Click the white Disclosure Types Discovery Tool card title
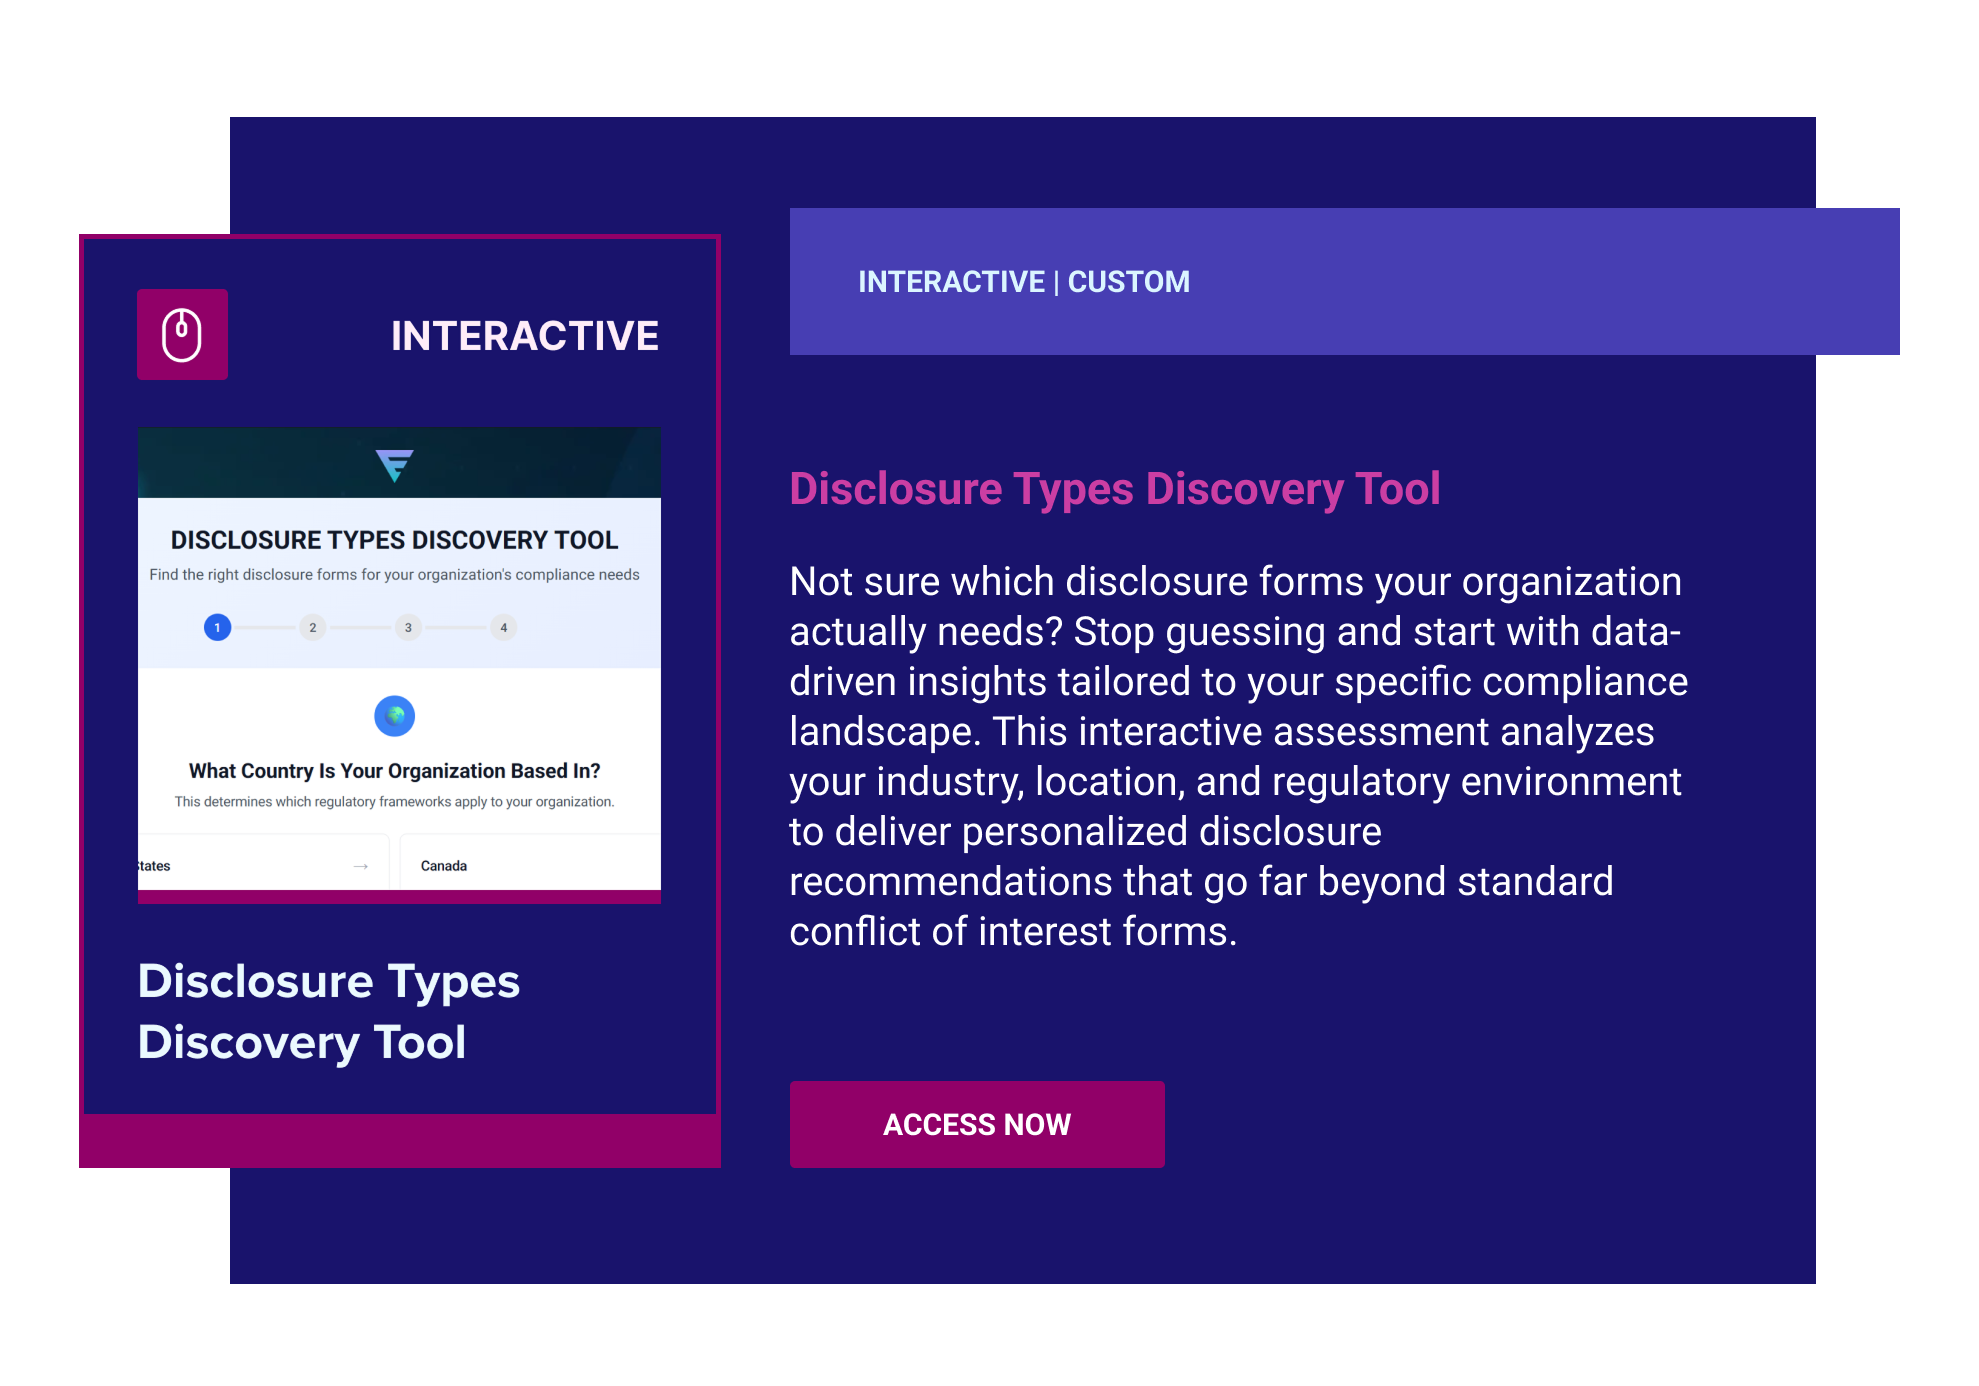The image size is (1979, 1386). point(329,1012)
